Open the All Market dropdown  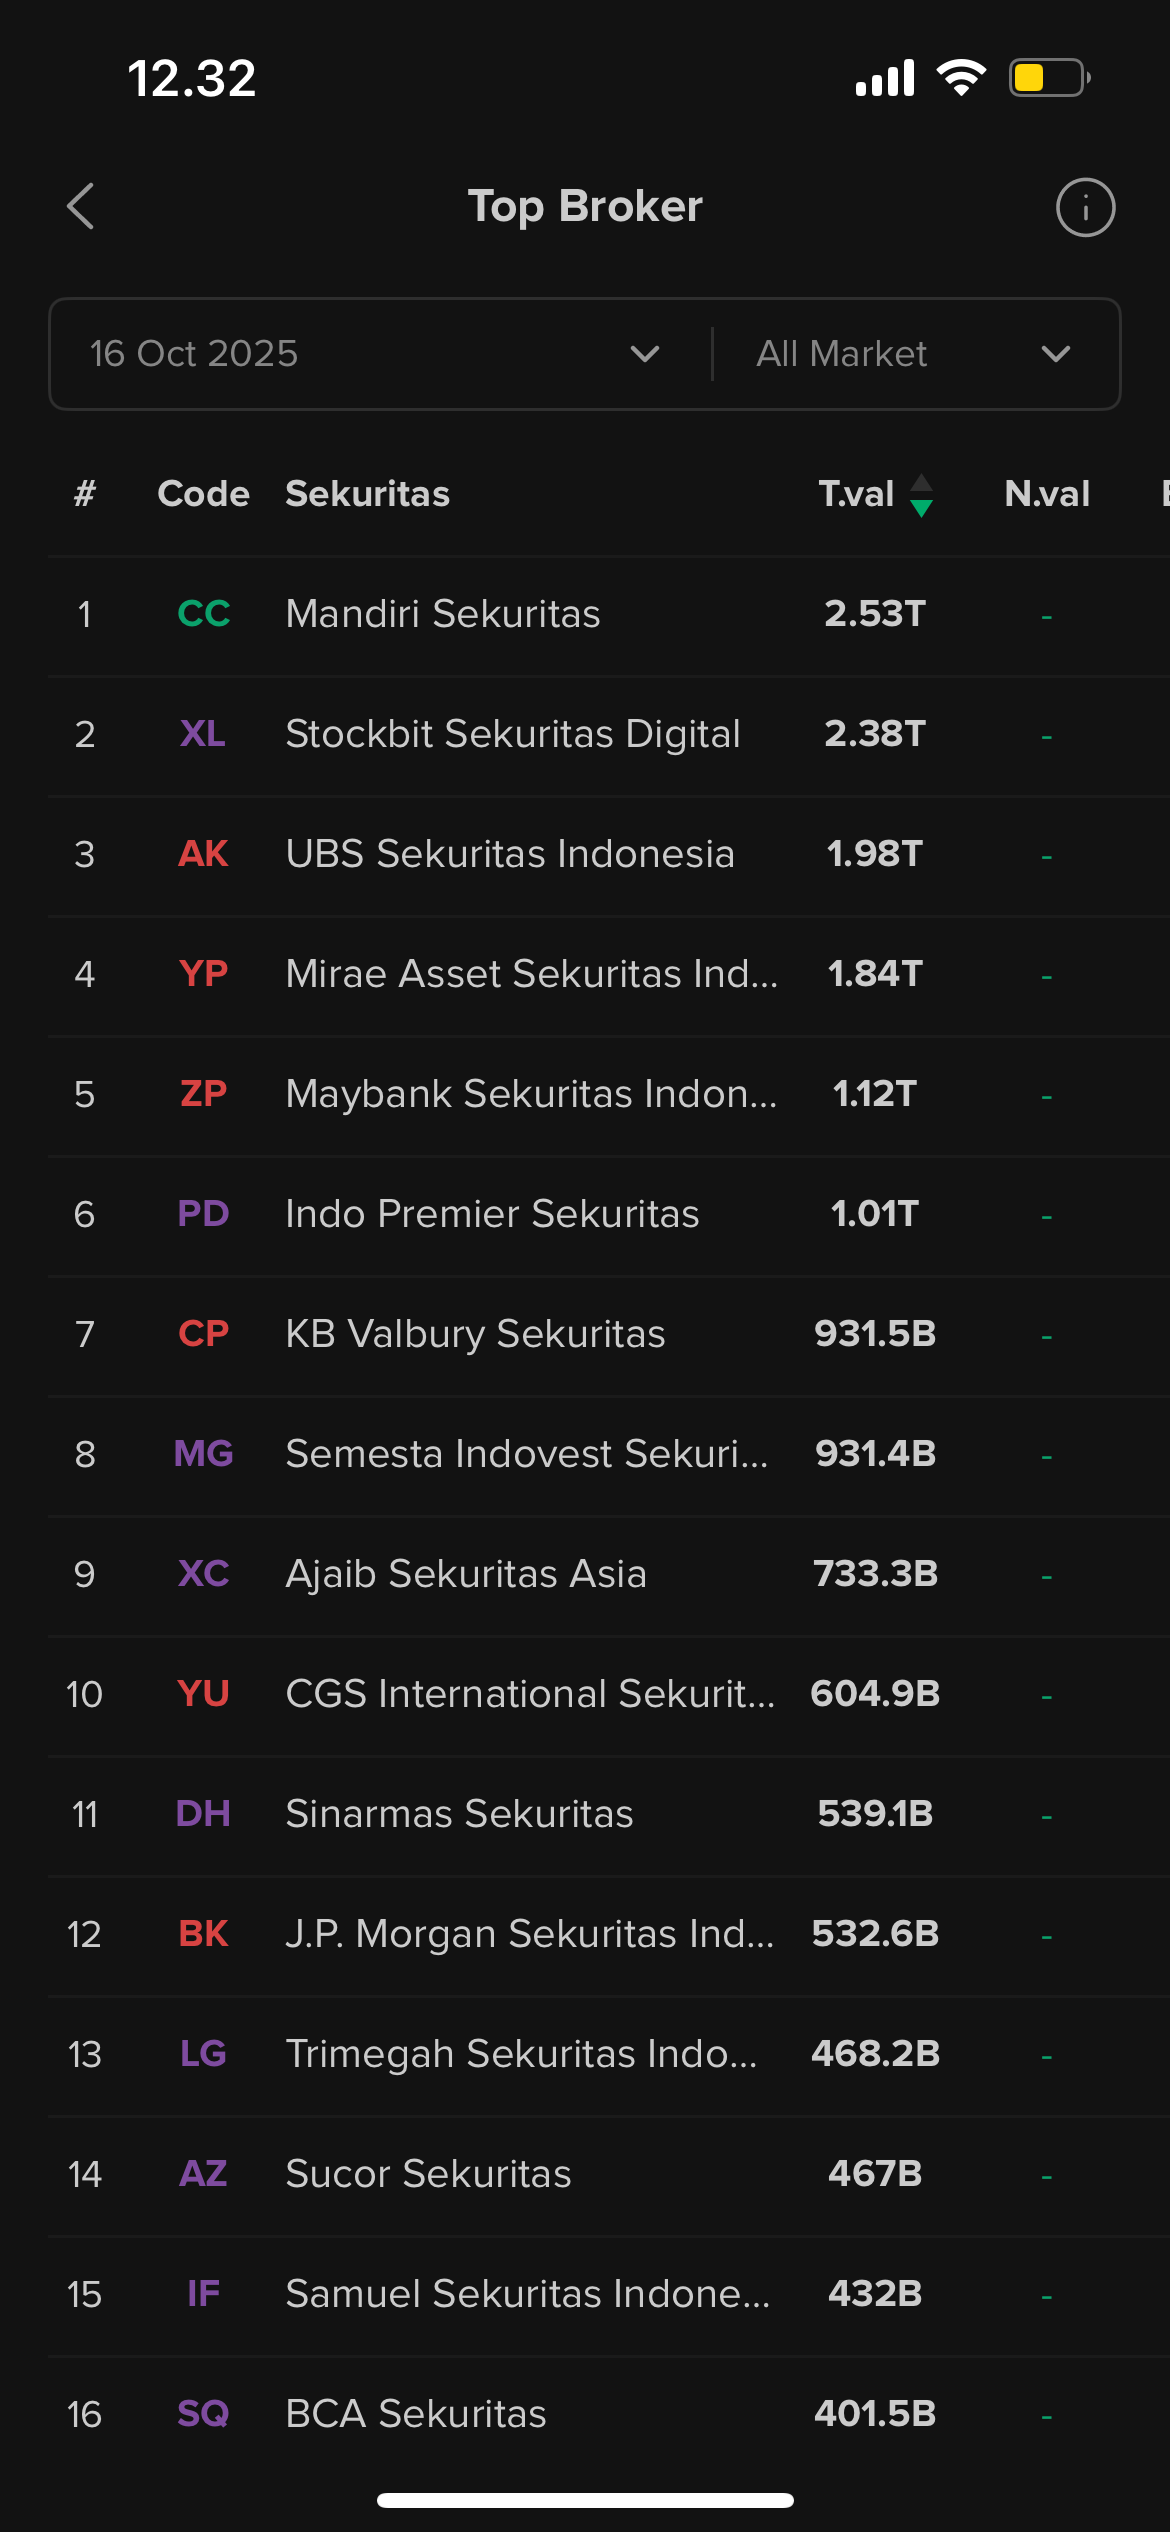[x=912, y=354]
